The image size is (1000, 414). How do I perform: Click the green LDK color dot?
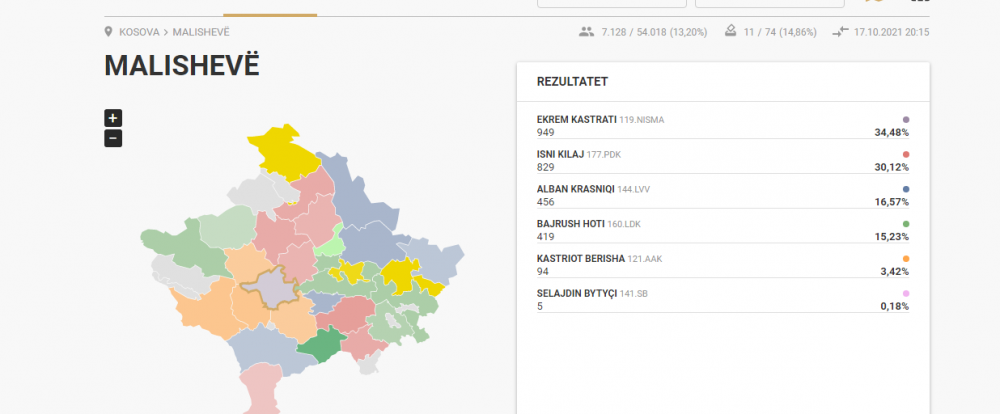coord(906,224)
